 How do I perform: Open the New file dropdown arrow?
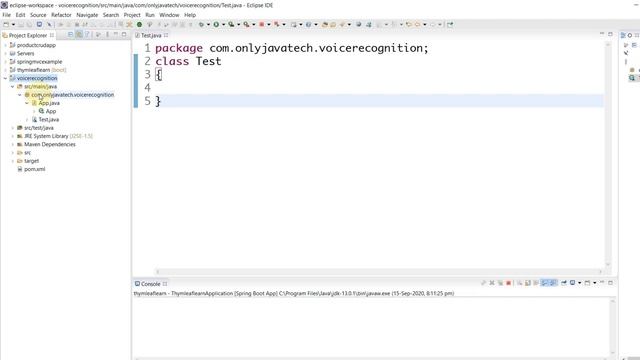point(13,24)
